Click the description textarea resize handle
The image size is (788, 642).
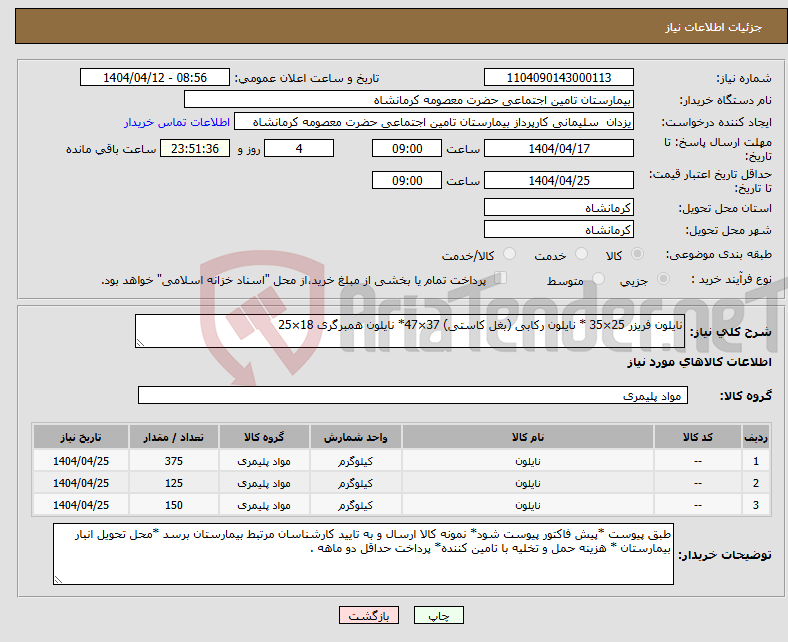pos(140,342)
